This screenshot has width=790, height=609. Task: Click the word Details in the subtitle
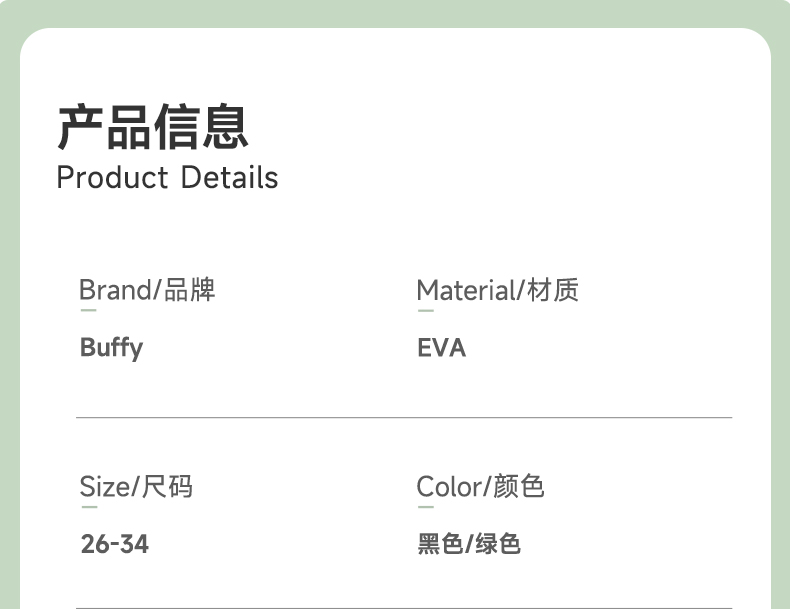tap(229, 178)
